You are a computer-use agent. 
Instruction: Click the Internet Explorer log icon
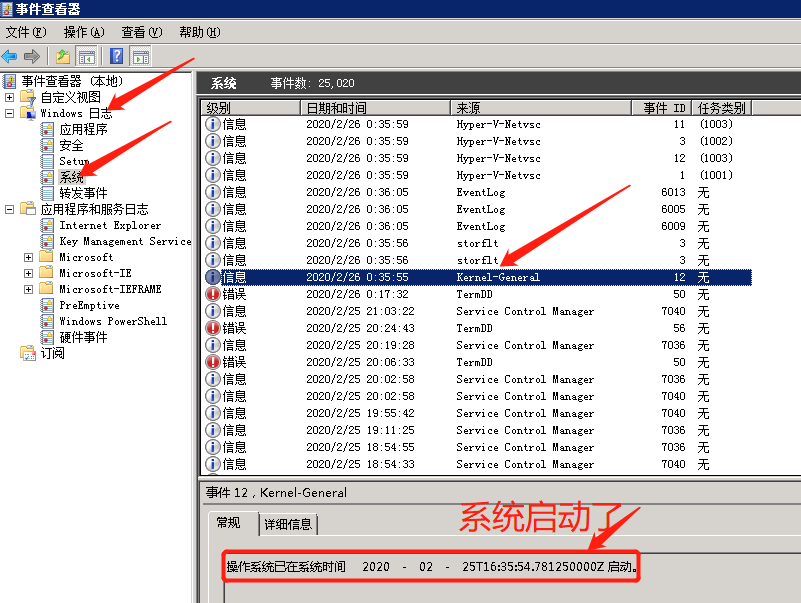pos(47,225)
